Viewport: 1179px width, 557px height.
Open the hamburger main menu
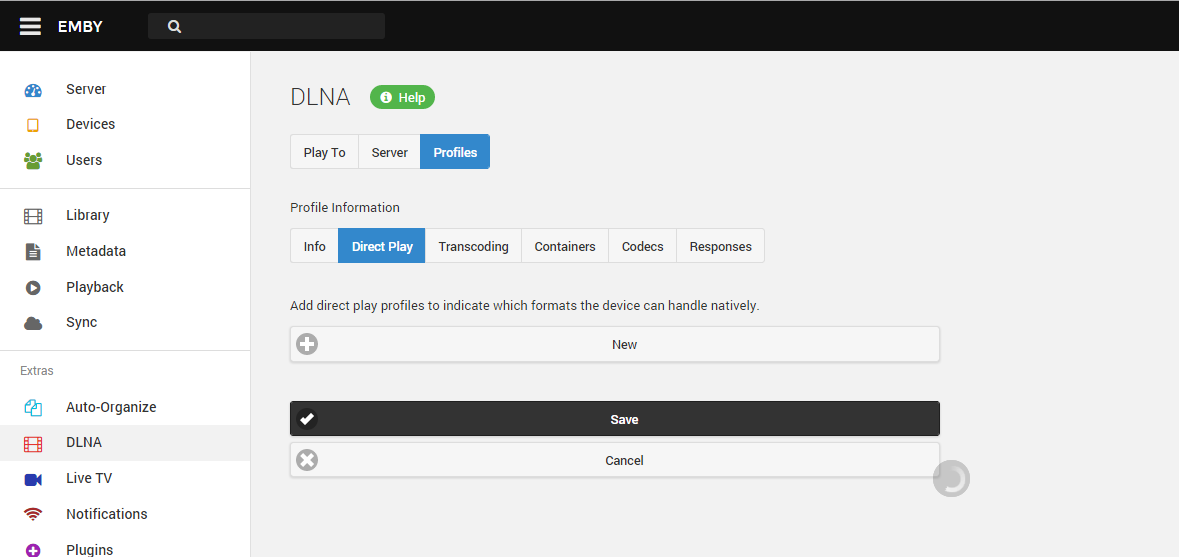[30, 26]
